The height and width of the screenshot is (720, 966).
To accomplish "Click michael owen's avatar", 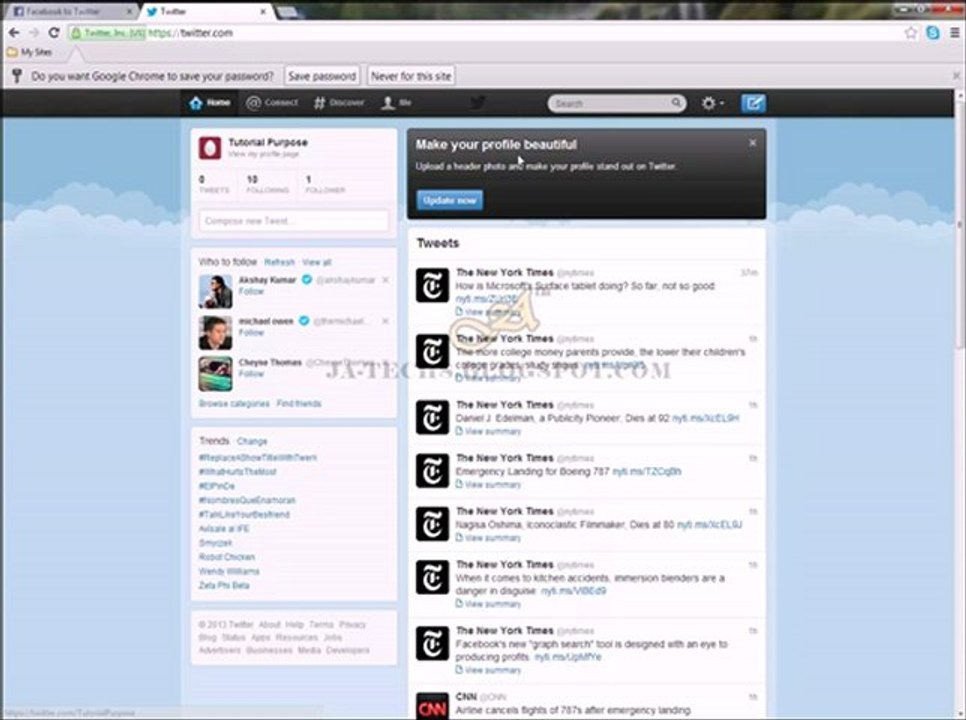I will [215, 333].
